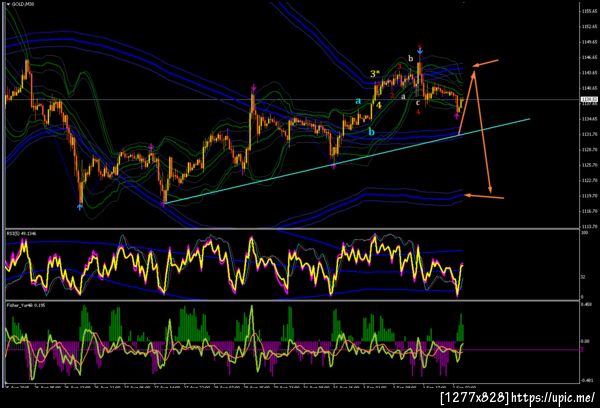Image resolution: width=600 pixels, height=408 pixels.
Task: Select the cyan wave label 'b'
Action: 371,132
